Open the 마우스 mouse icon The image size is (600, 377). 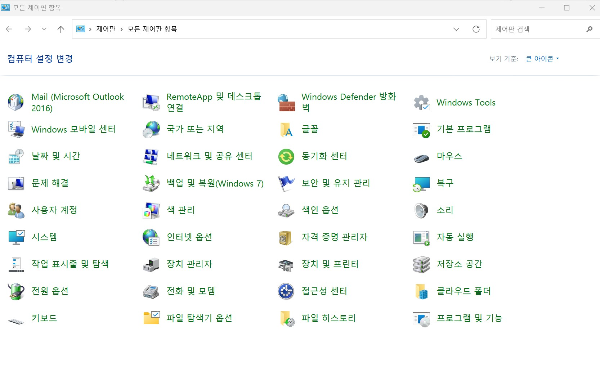pyautogui.click(x=421, y=157)
